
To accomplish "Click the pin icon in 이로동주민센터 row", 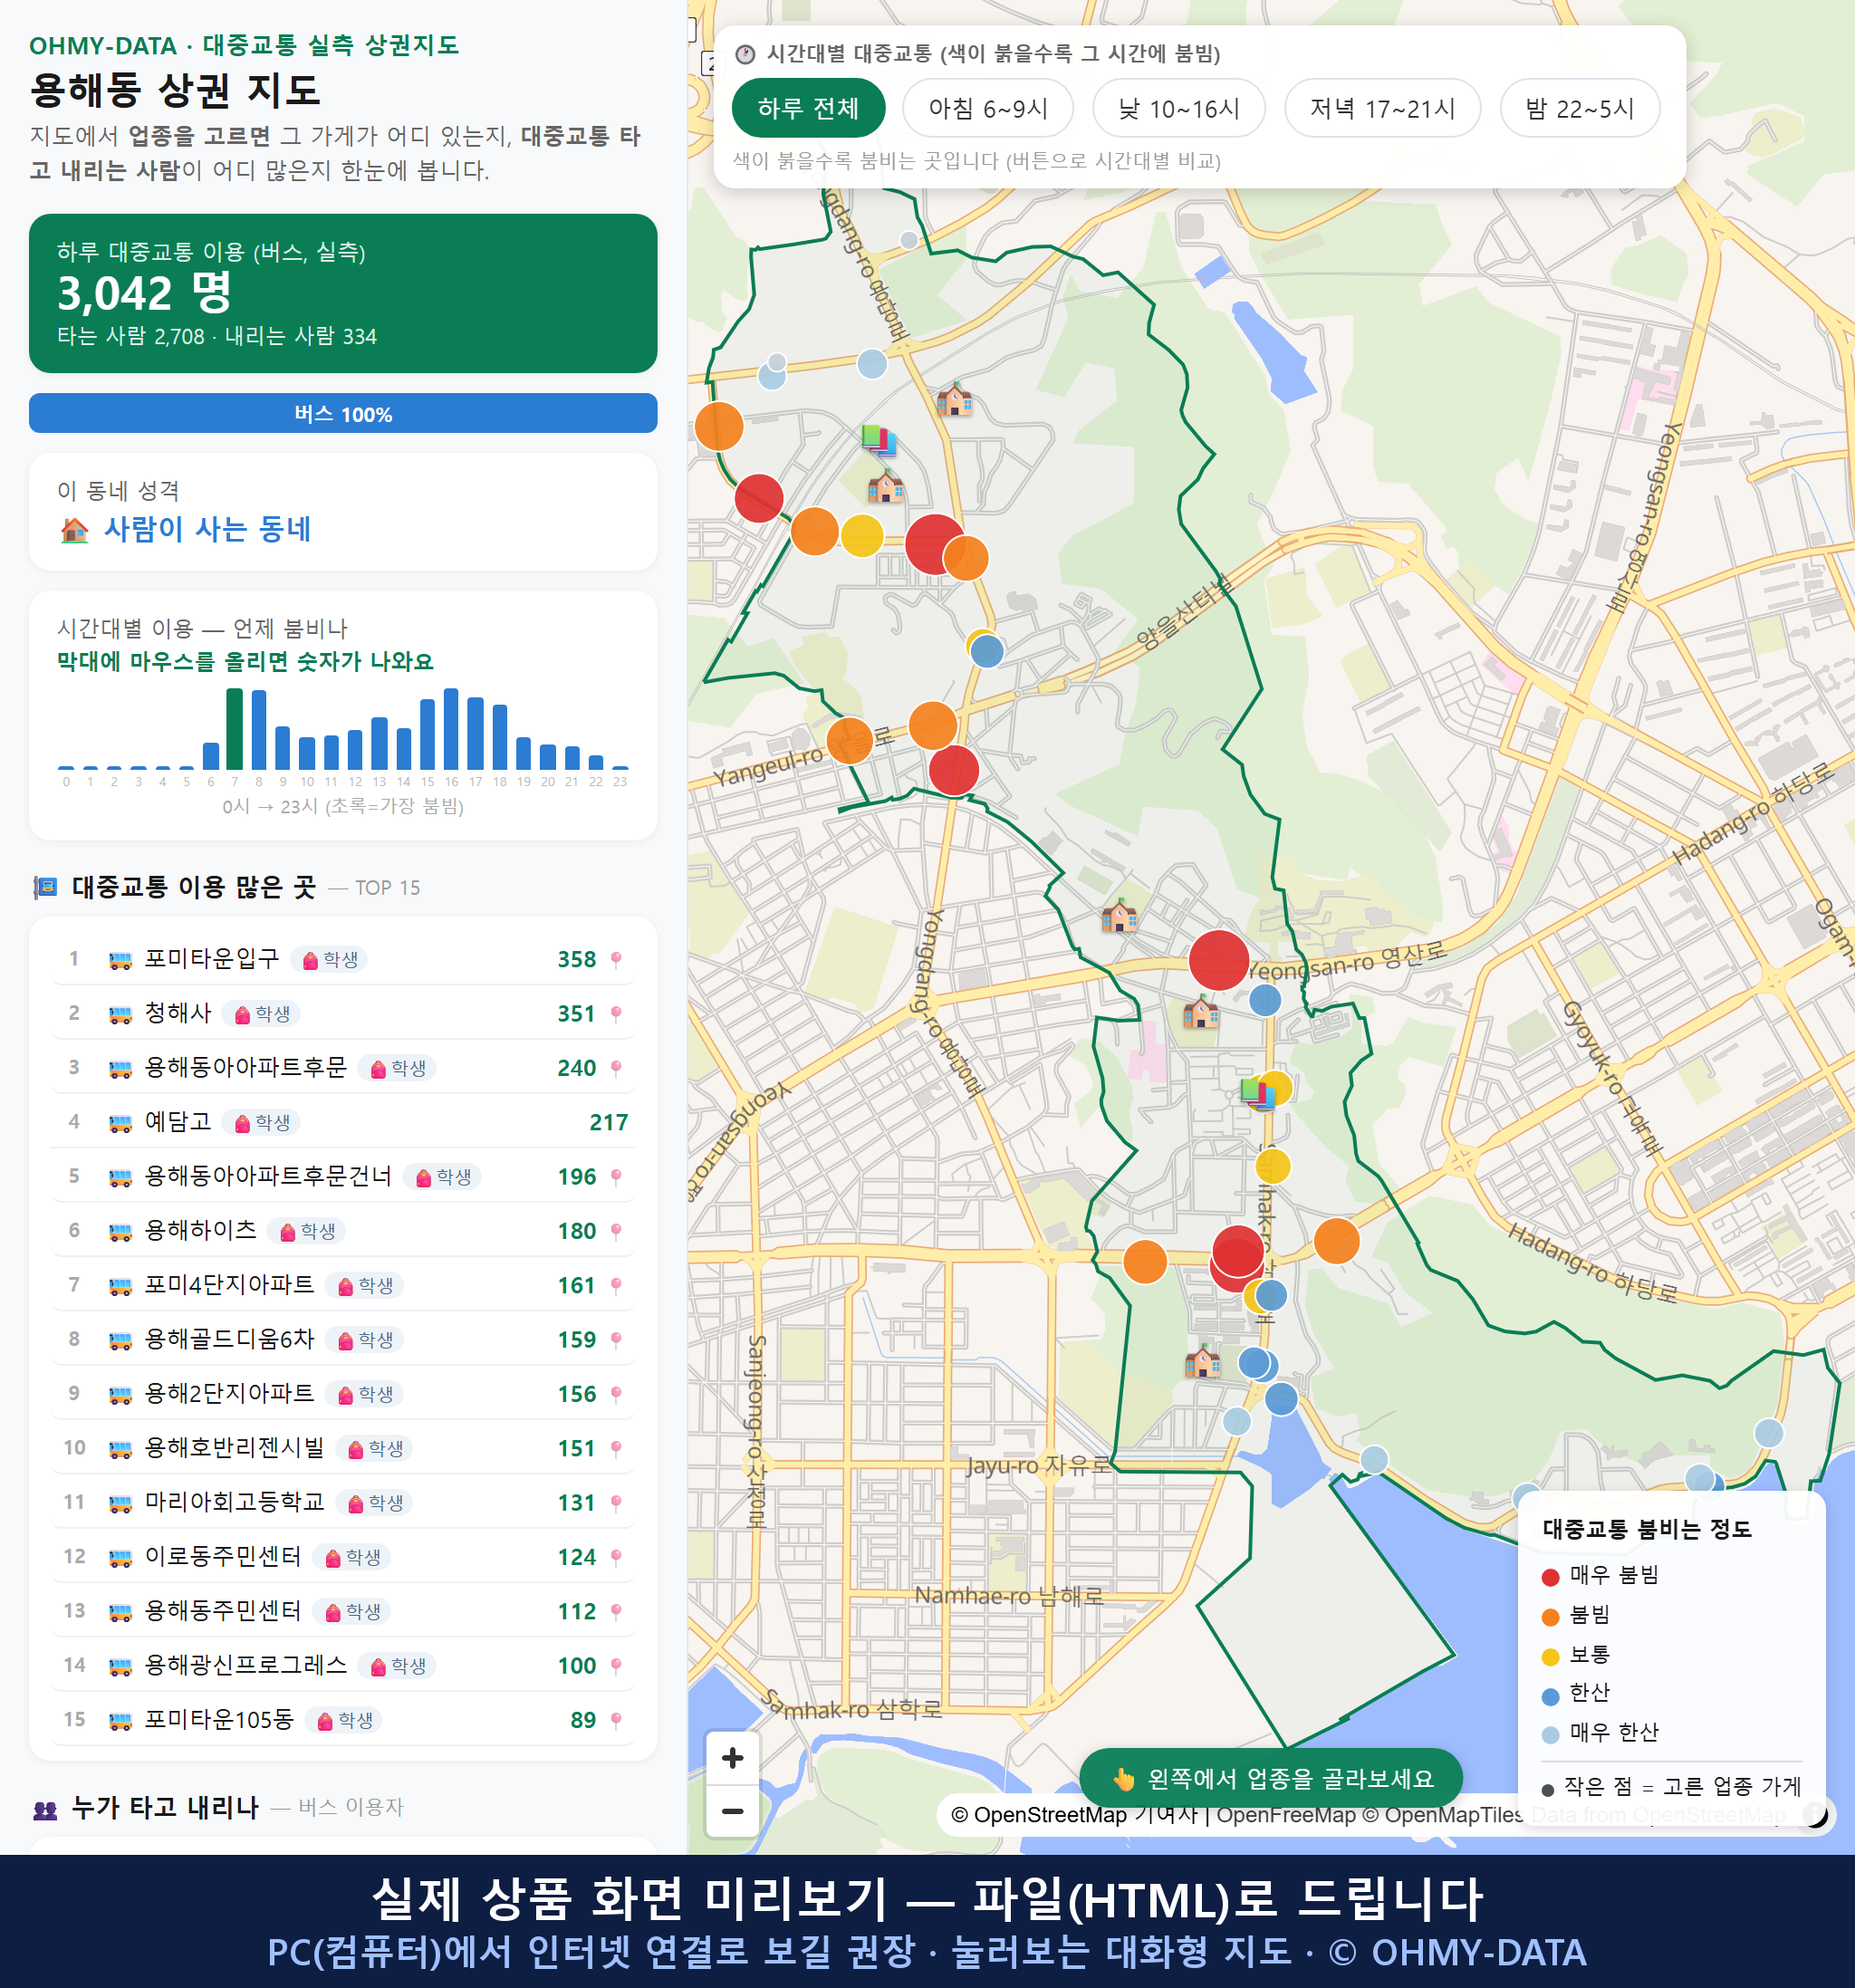I will pyautogui.click(x=616, y=1557).
